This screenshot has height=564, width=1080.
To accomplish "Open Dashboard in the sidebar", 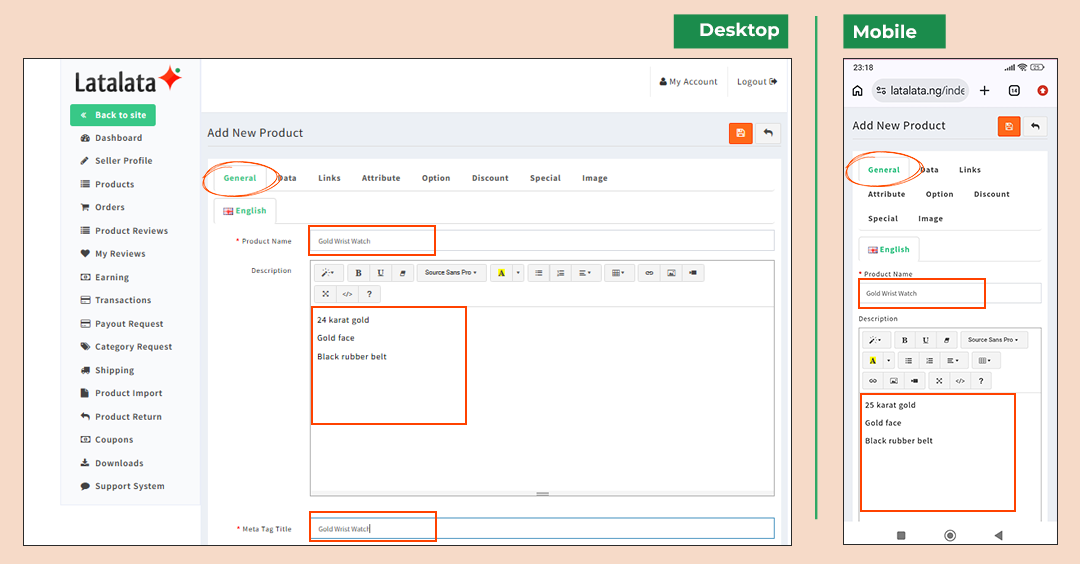I will tap(112, 138).
